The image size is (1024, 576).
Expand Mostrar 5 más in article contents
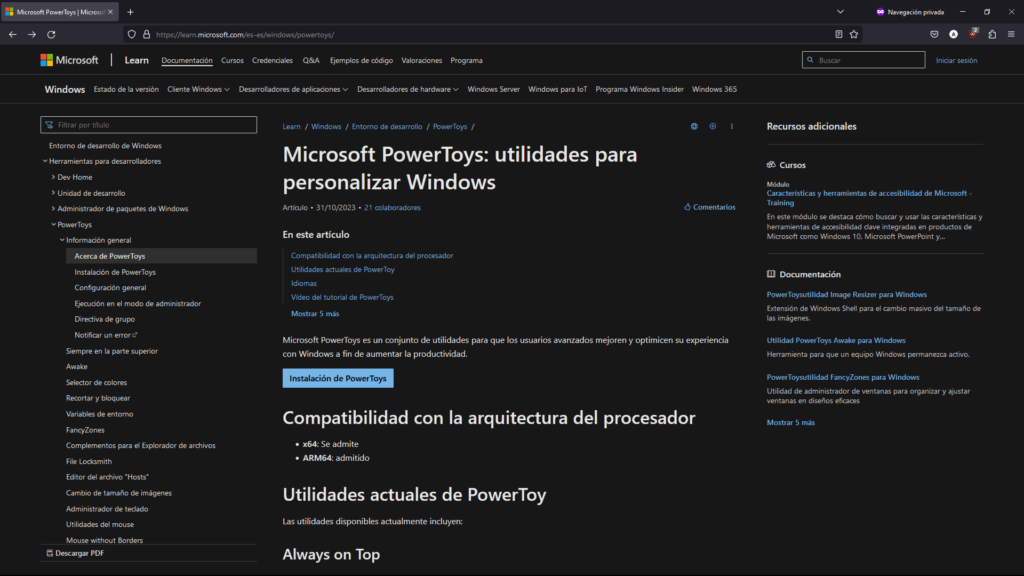[x=315, y=313]
